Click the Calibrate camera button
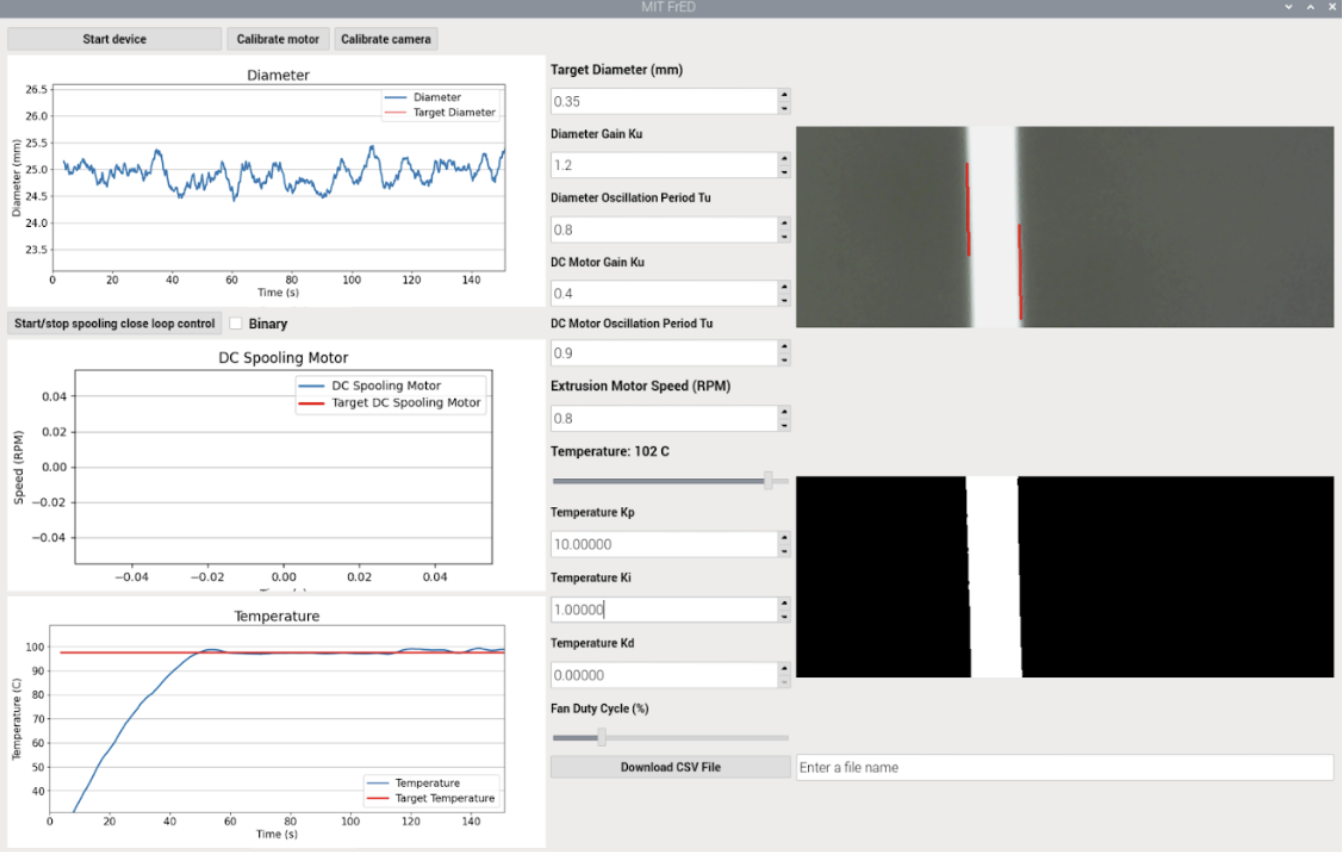The height and width of the screenshot is (852, 1342). (386, 39)
